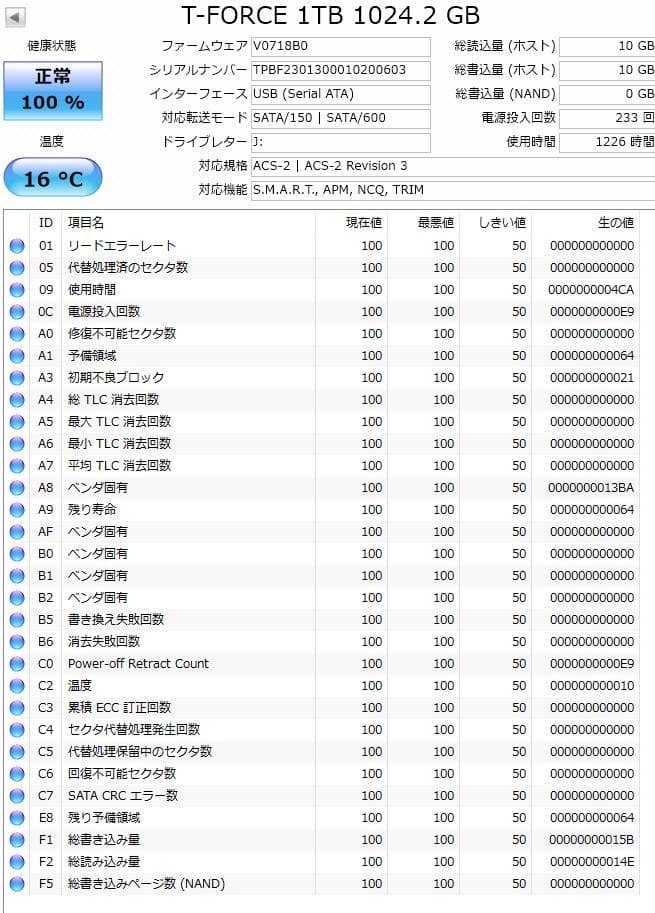Viewport: 655px width, 913px height.
Task: Click the drive letter field J:
Action: tap(341, 141)
